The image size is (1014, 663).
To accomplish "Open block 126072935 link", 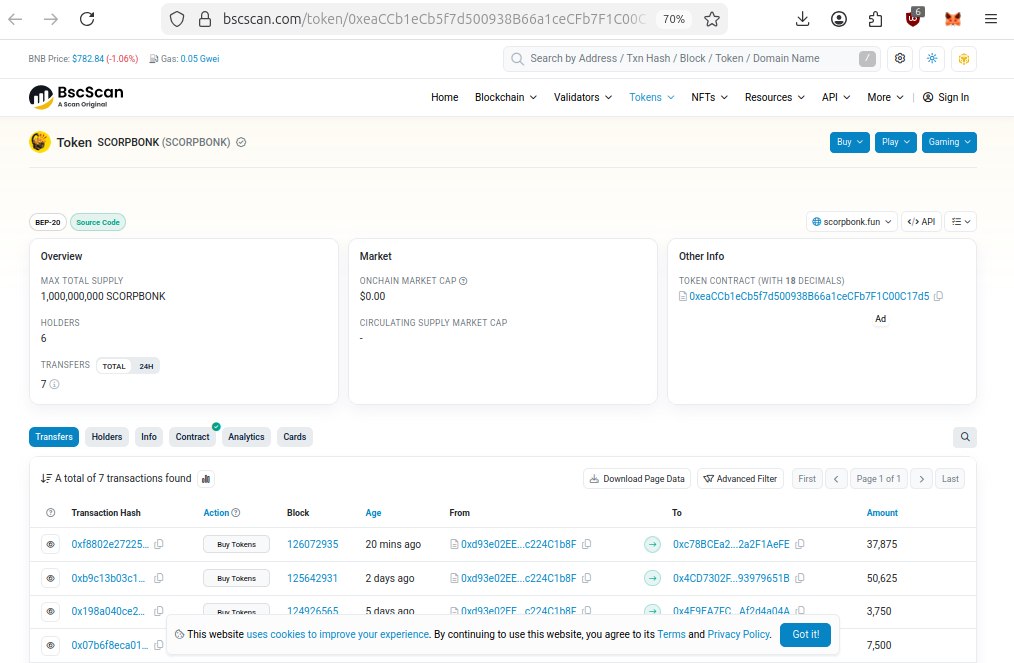I will [312, 545].
